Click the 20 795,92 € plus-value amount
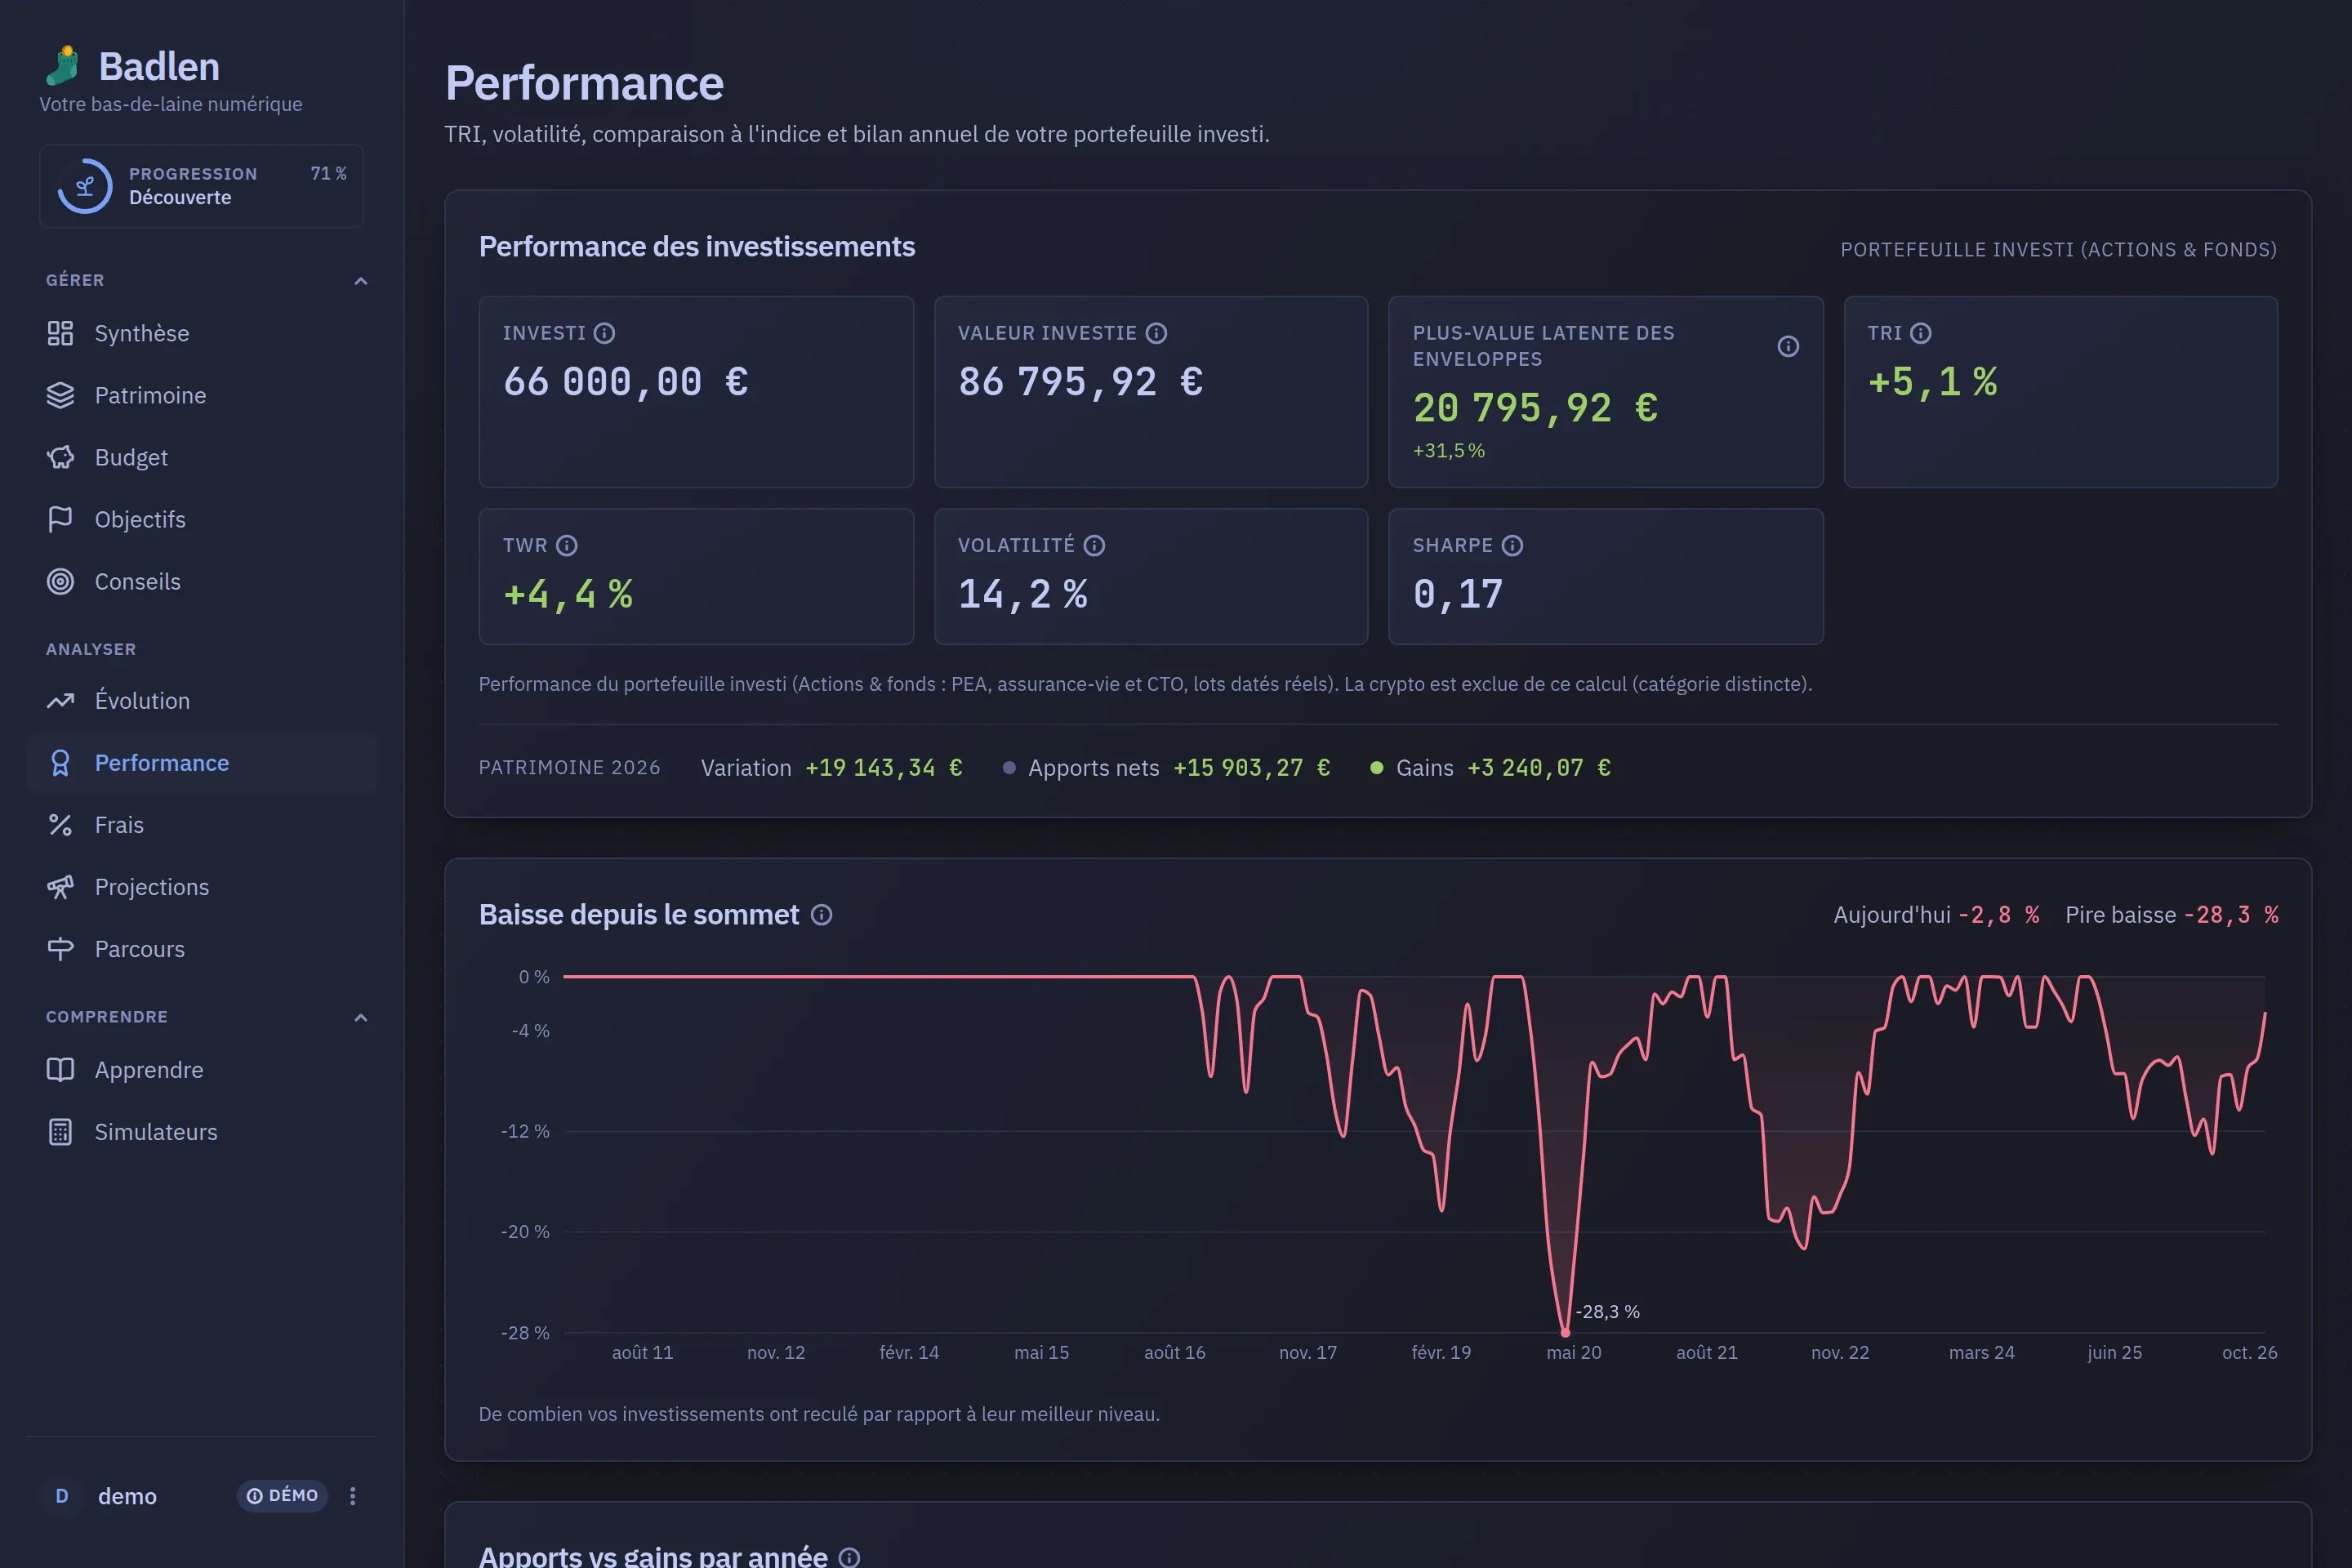Screen dimensions: 2352x1568 point(1536,408)
